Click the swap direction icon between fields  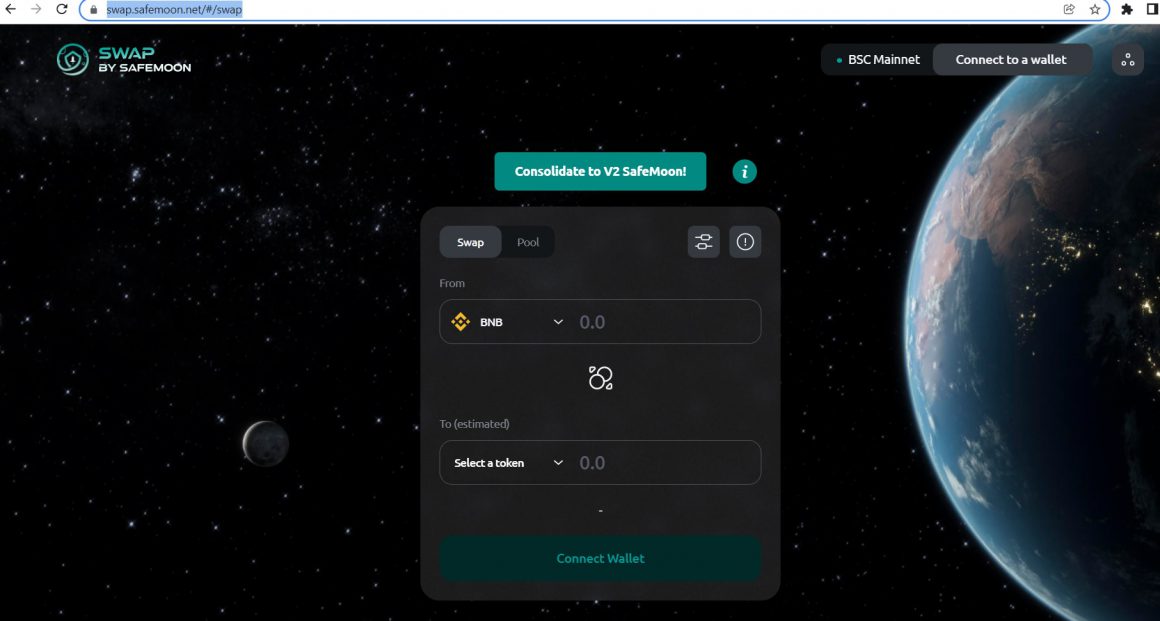pyautogui.click(x=600, y=377)
